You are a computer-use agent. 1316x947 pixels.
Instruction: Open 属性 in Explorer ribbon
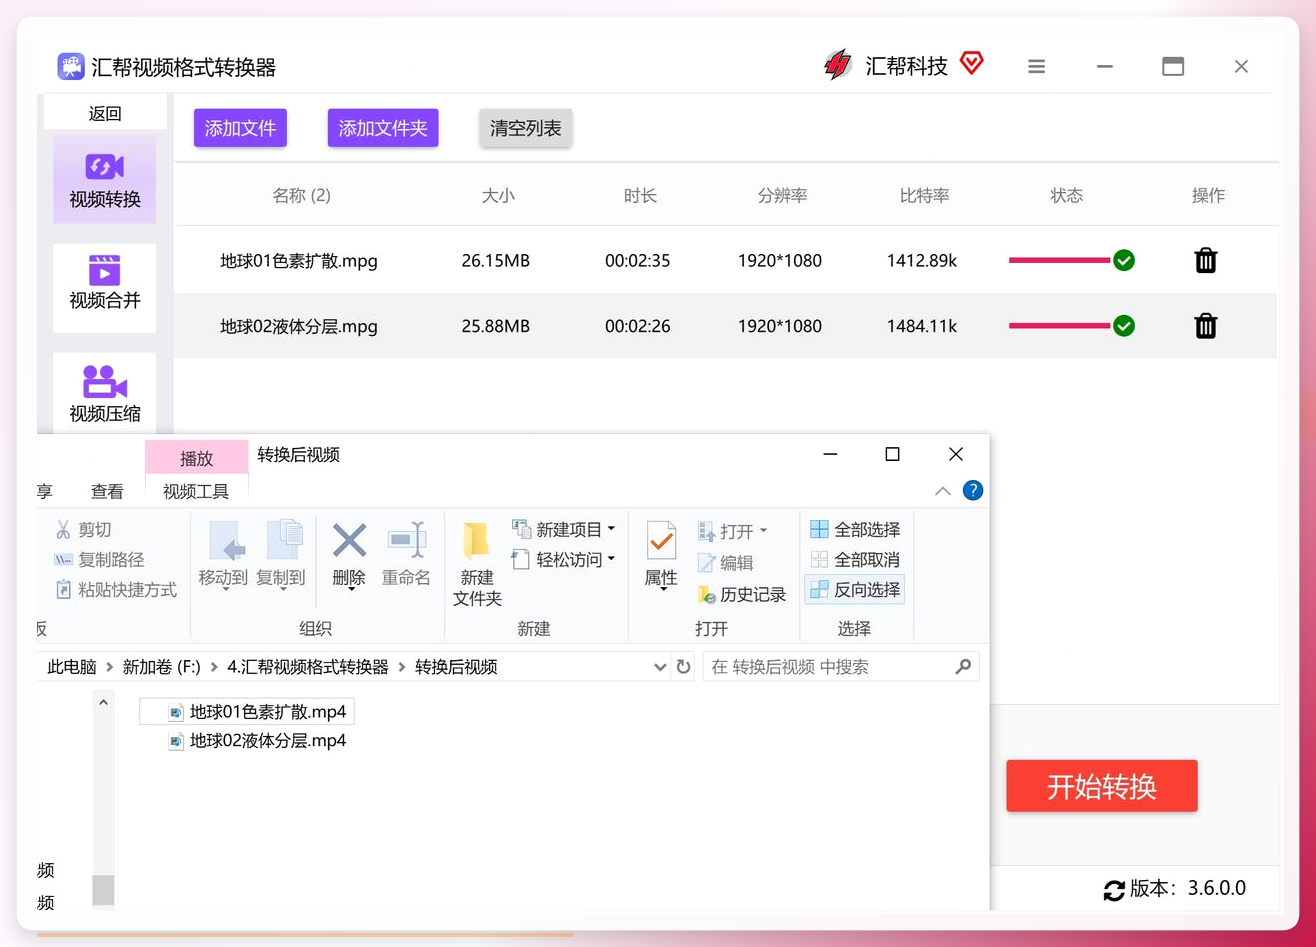click(661, 555)
